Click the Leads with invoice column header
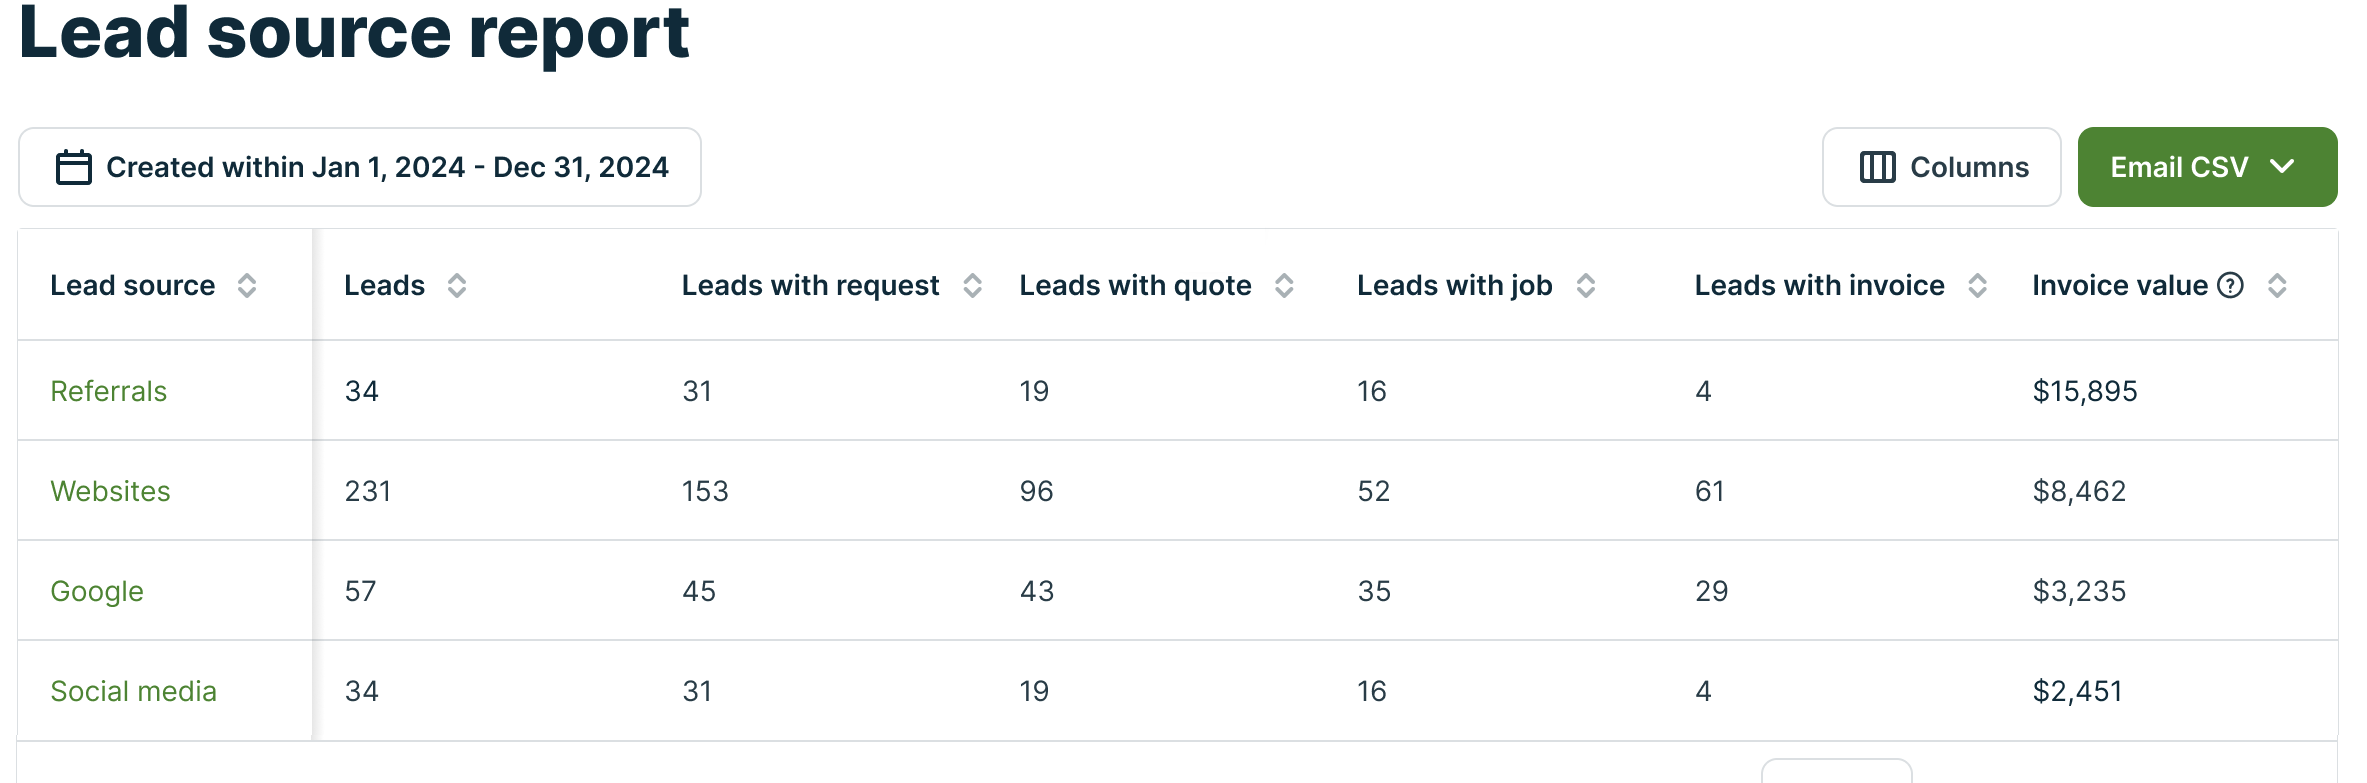Image resolution: width=2367 pixels, height=783 pixels. coord(1819,286)
